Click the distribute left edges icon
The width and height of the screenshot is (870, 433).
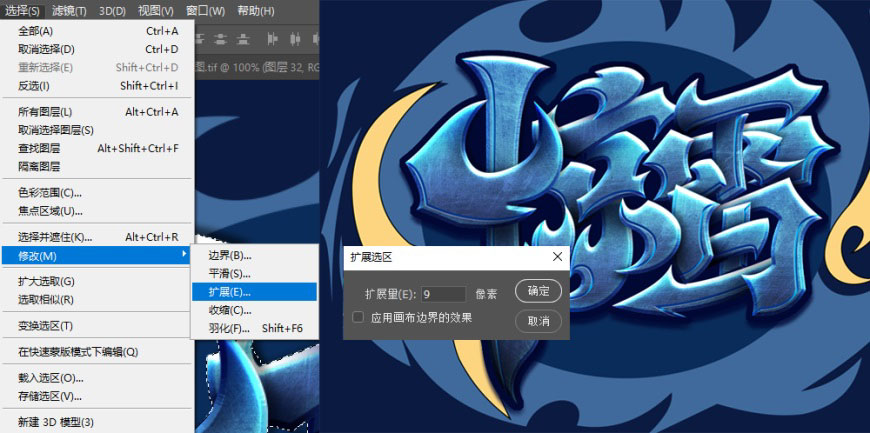coord(272,39)
